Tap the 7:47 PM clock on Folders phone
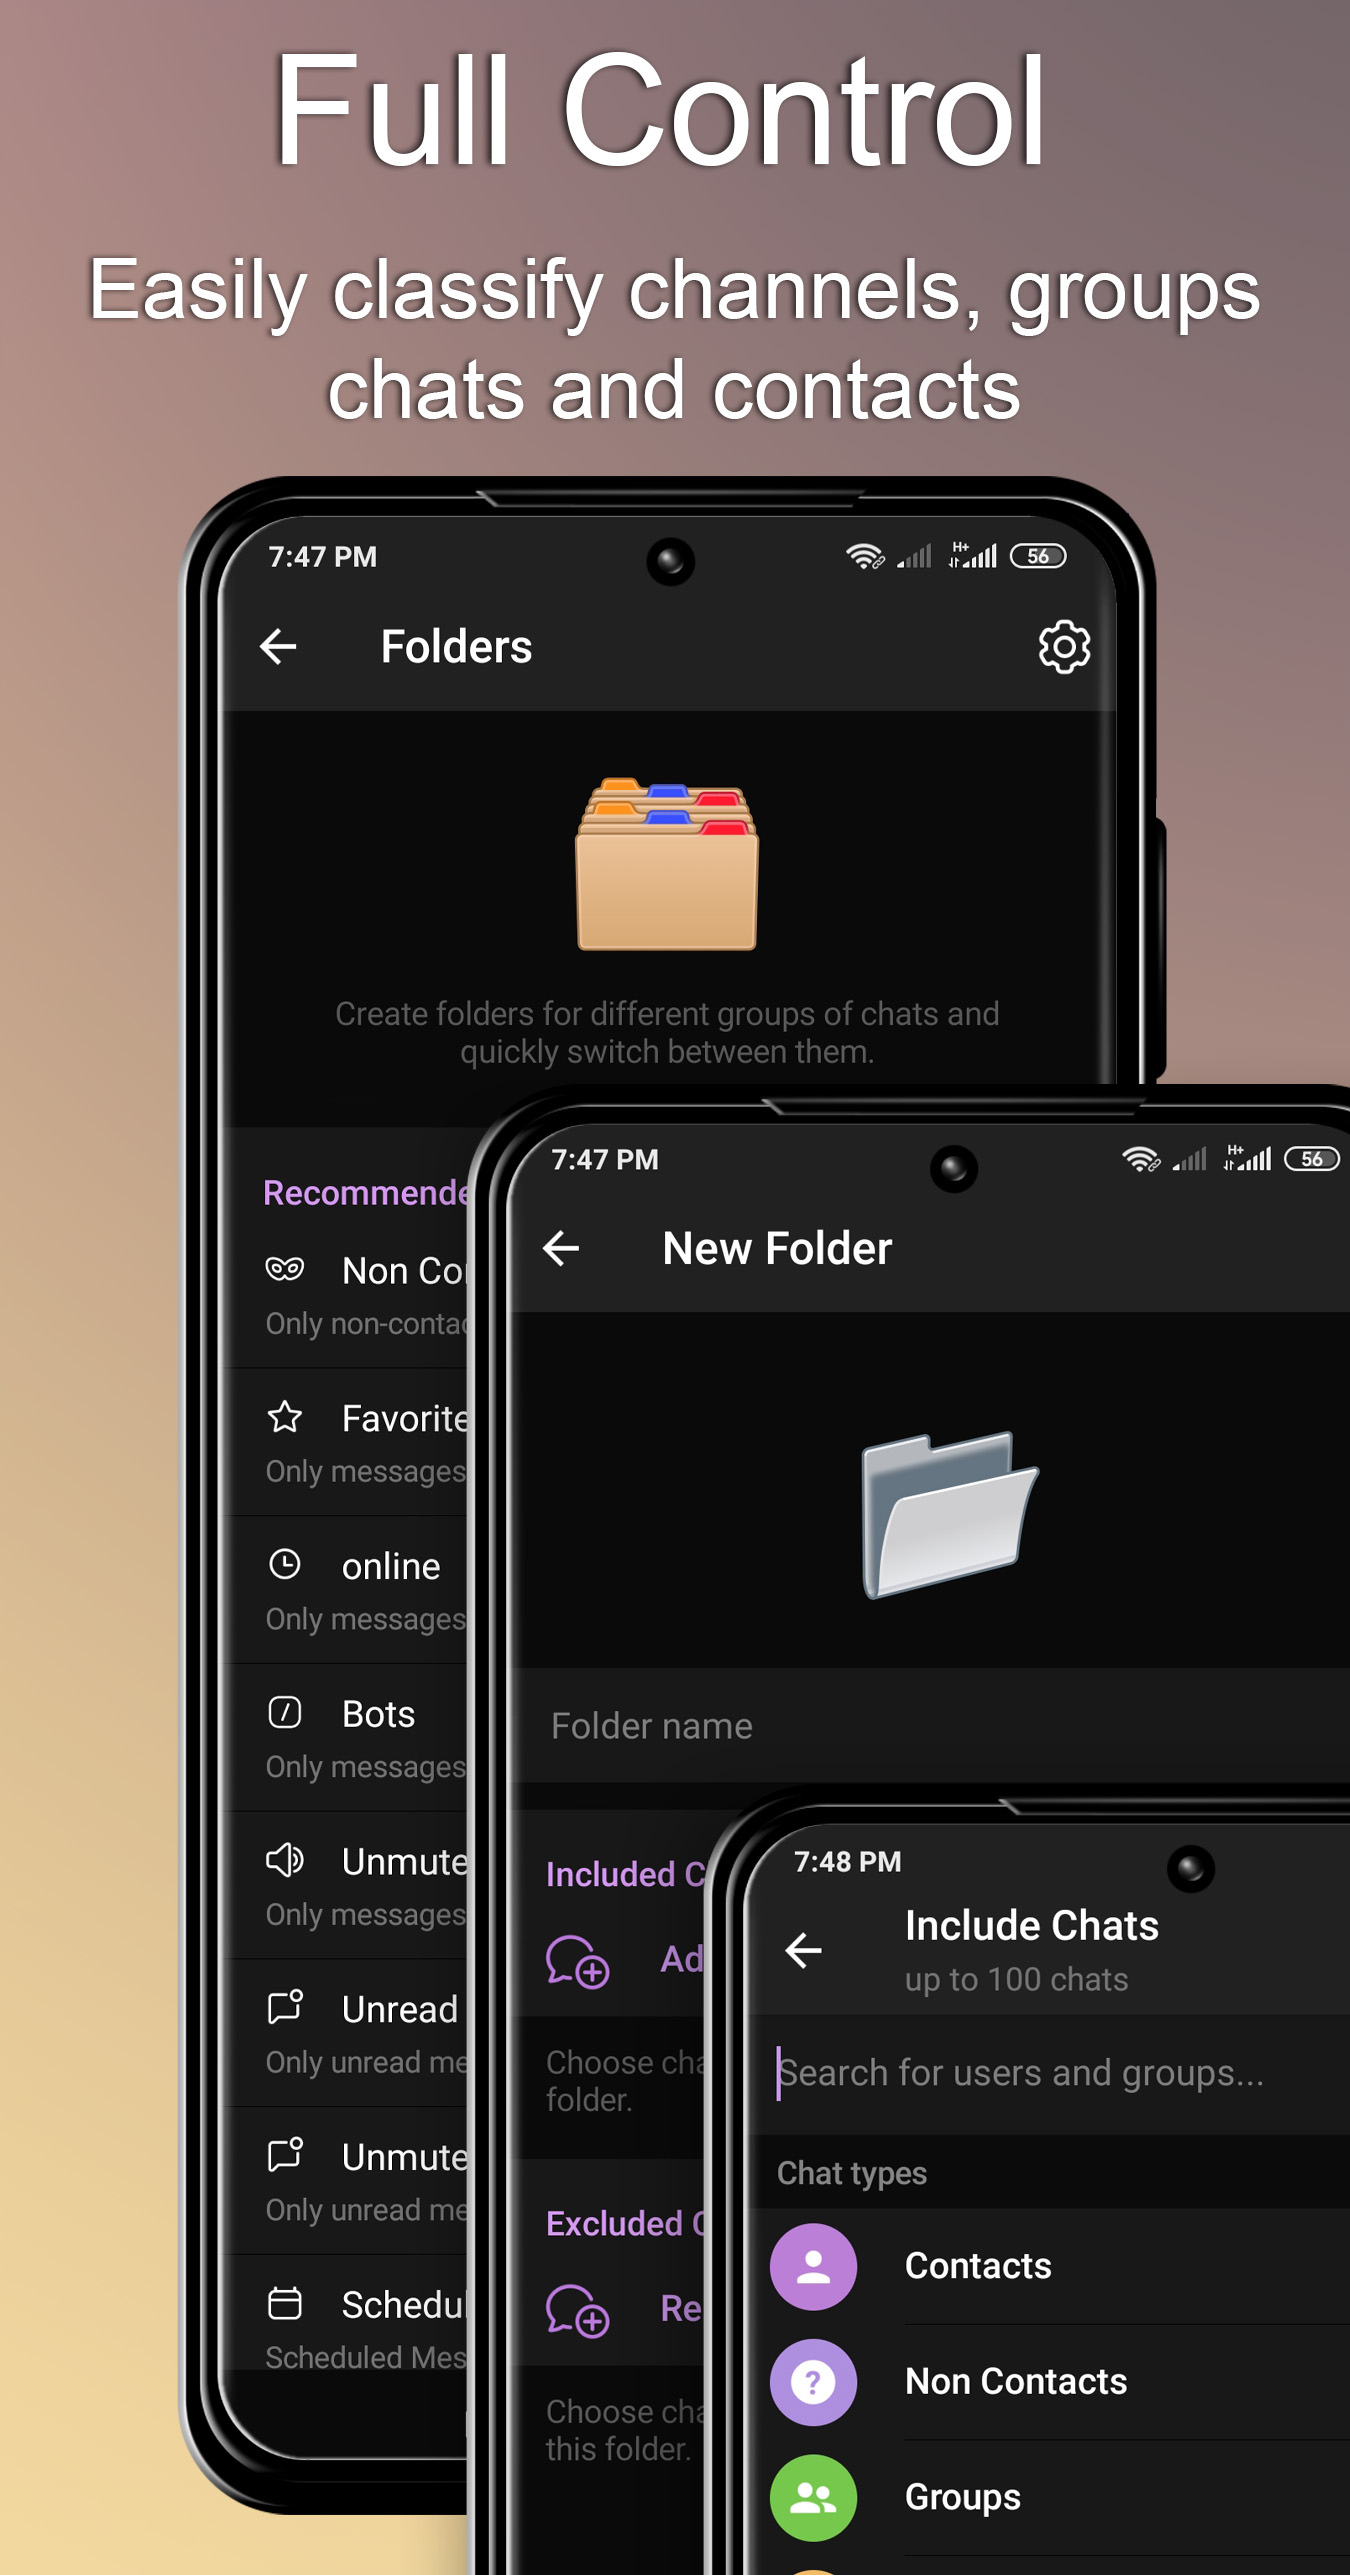Viewport: 1350px width, 2575px height. 322,557
